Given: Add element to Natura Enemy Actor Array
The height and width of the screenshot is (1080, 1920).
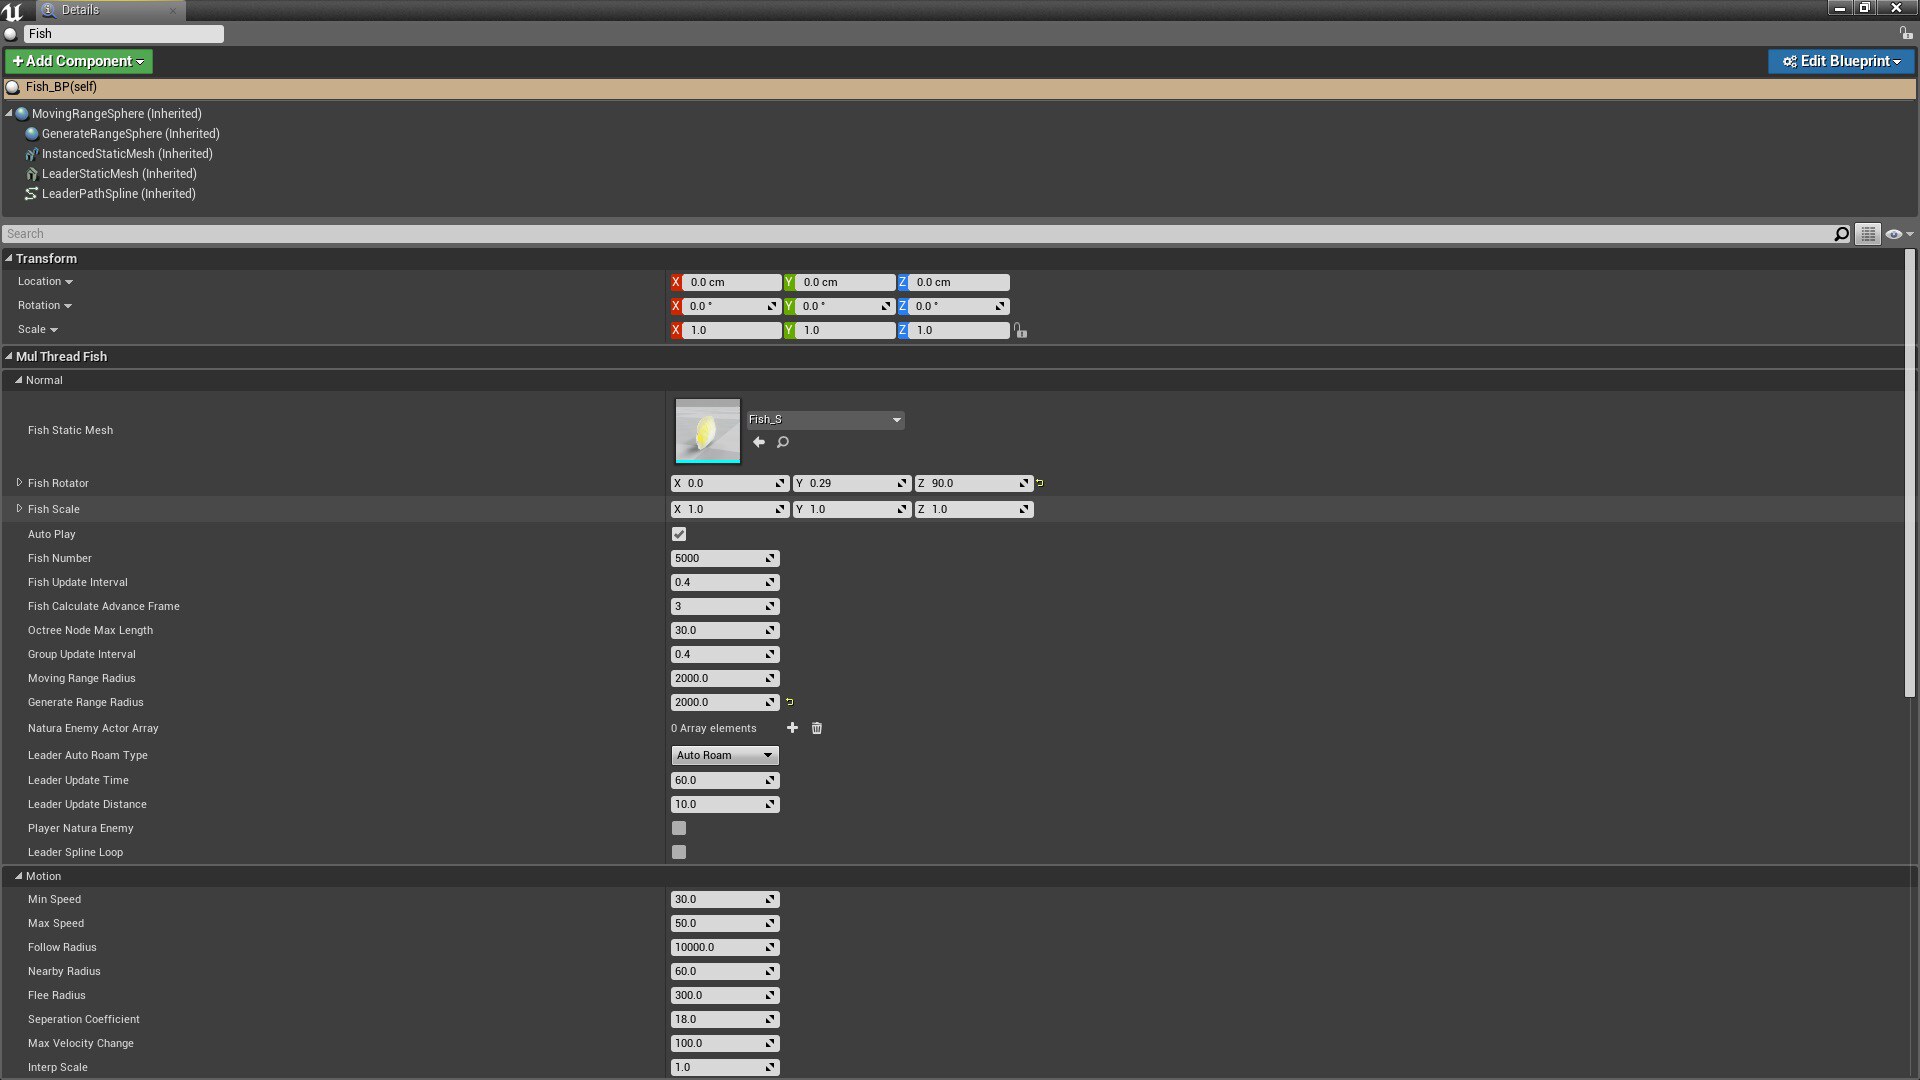Looking at the screenshot, I should coord(792,728).
